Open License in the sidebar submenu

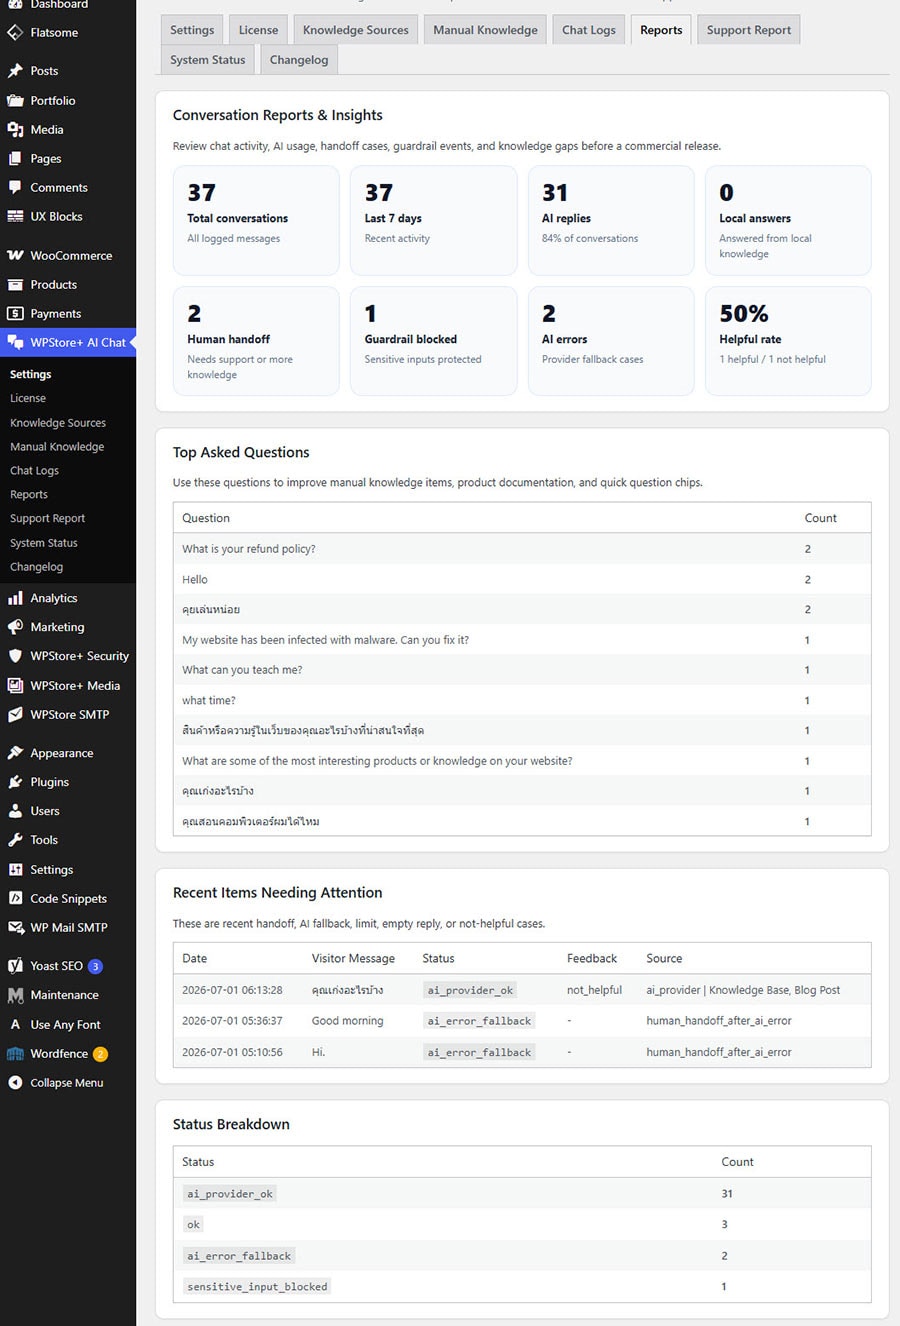pos(28,399)
